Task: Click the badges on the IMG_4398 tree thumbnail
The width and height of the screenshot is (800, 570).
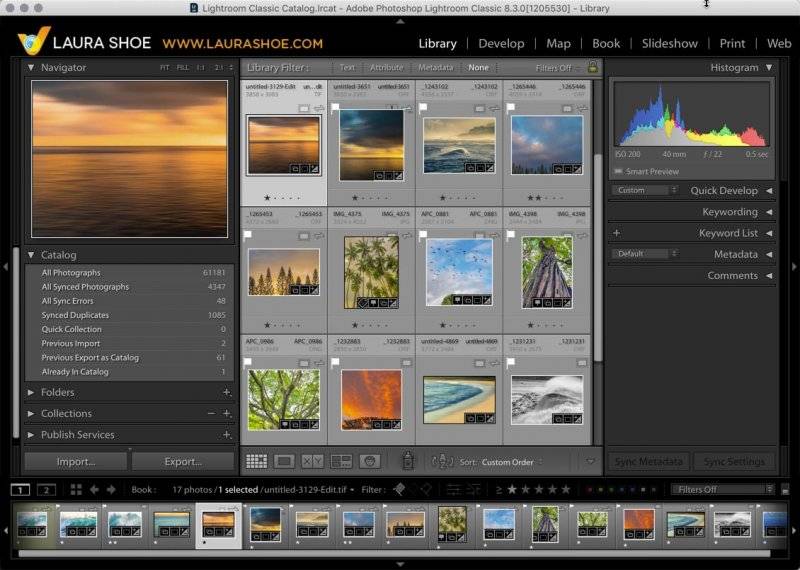Action: (553, 303)
